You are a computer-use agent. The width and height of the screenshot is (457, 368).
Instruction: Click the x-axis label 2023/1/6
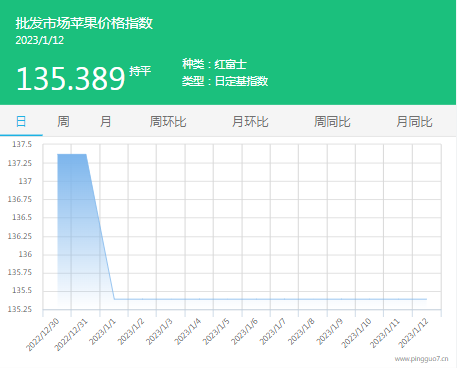(244, 331)
